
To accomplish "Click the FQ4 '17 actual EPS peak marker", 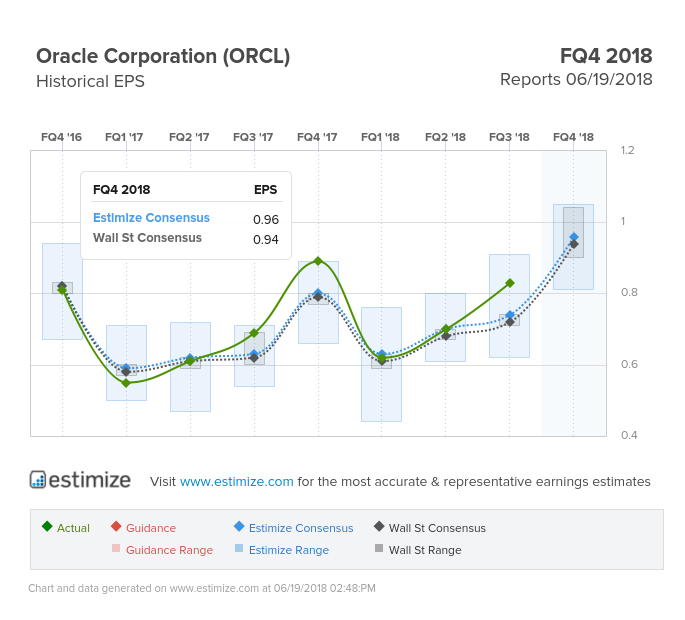I will [x=318, y=261].
